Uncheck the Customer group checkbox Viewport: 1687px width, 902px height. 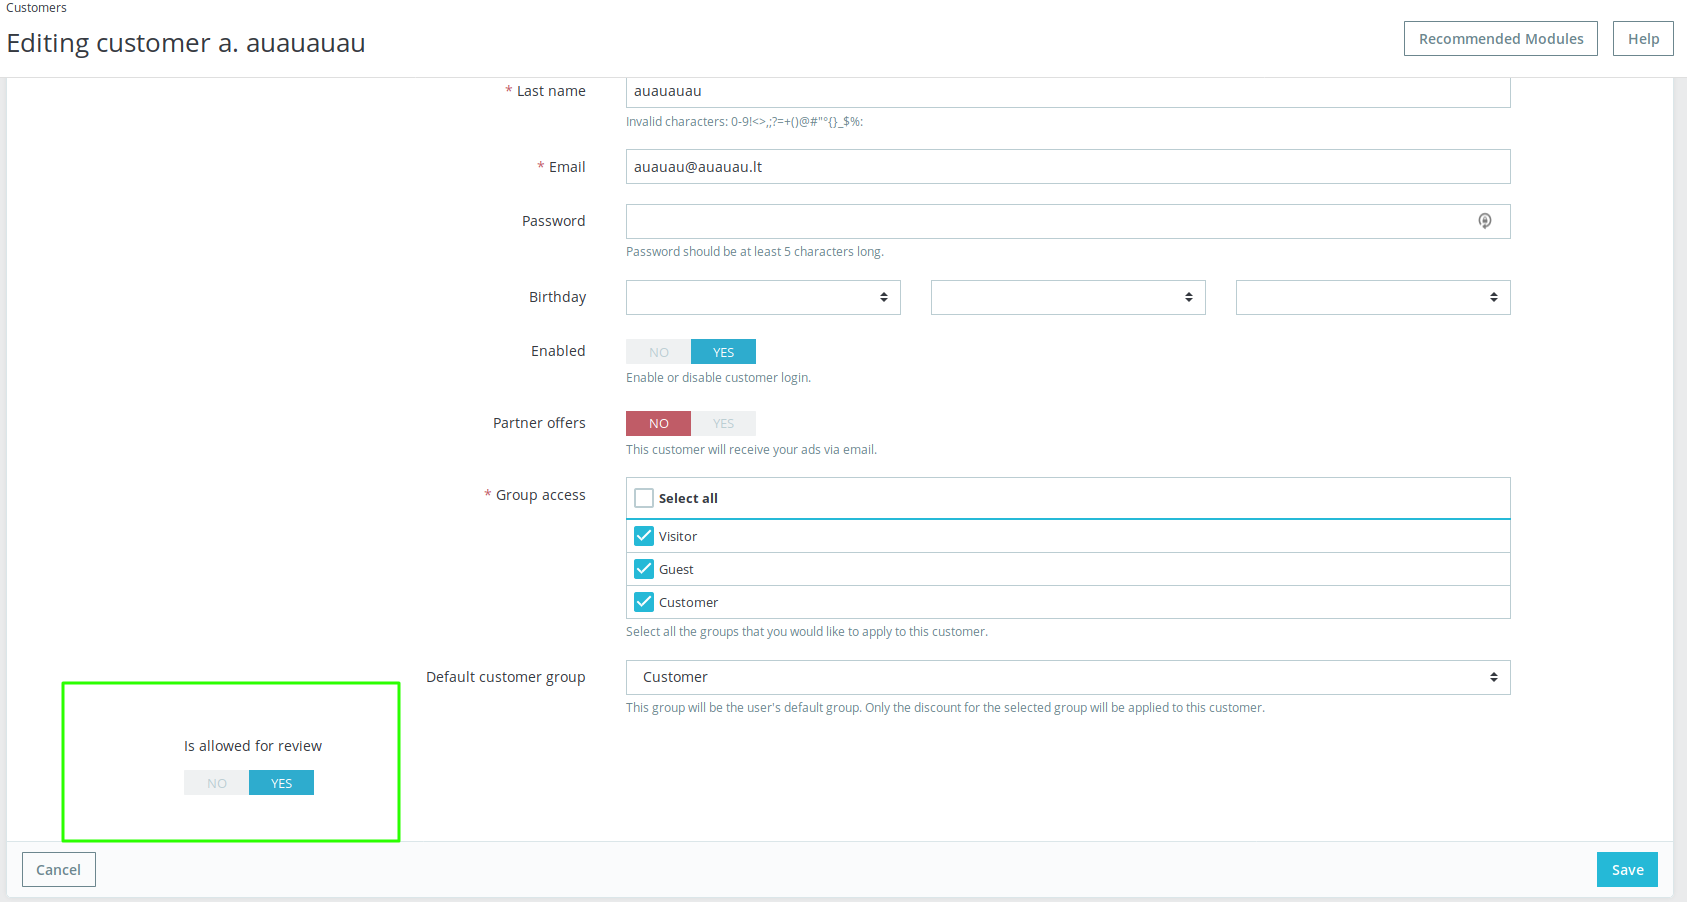pyautogui.click(x=644, y=602)
